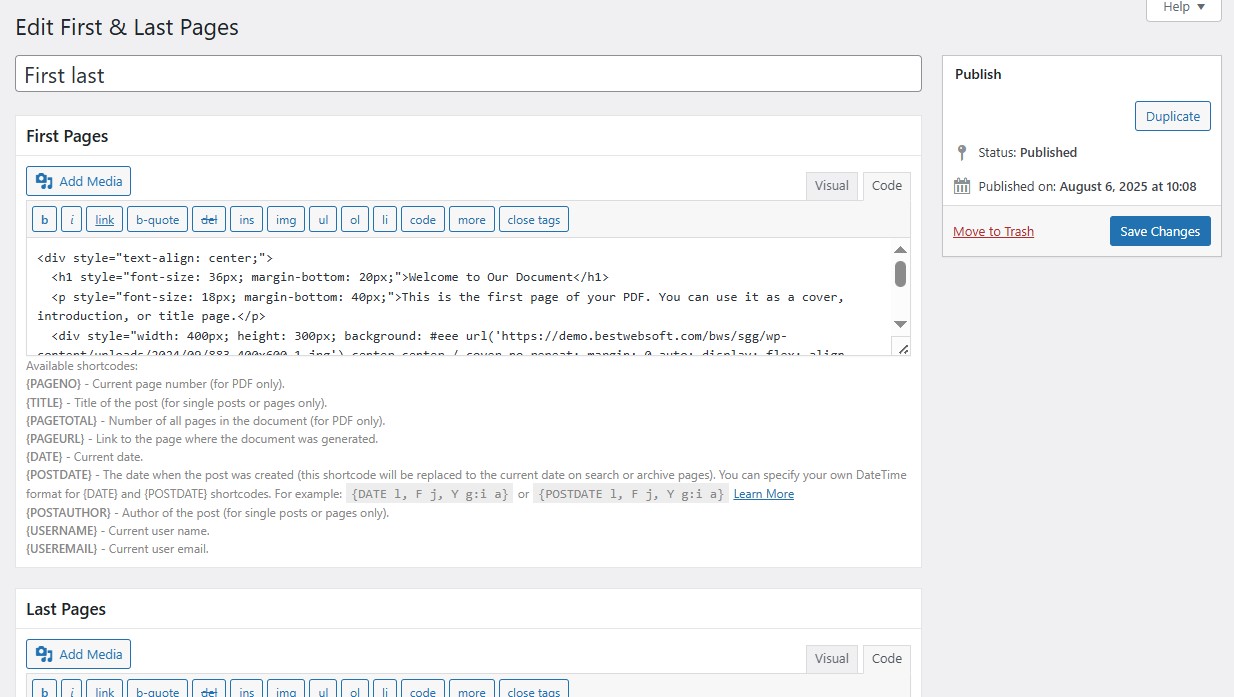Click close tags in Last Pages toolbar
Image resolution: width=1234 pixels, height=697 pixels.
534,688
